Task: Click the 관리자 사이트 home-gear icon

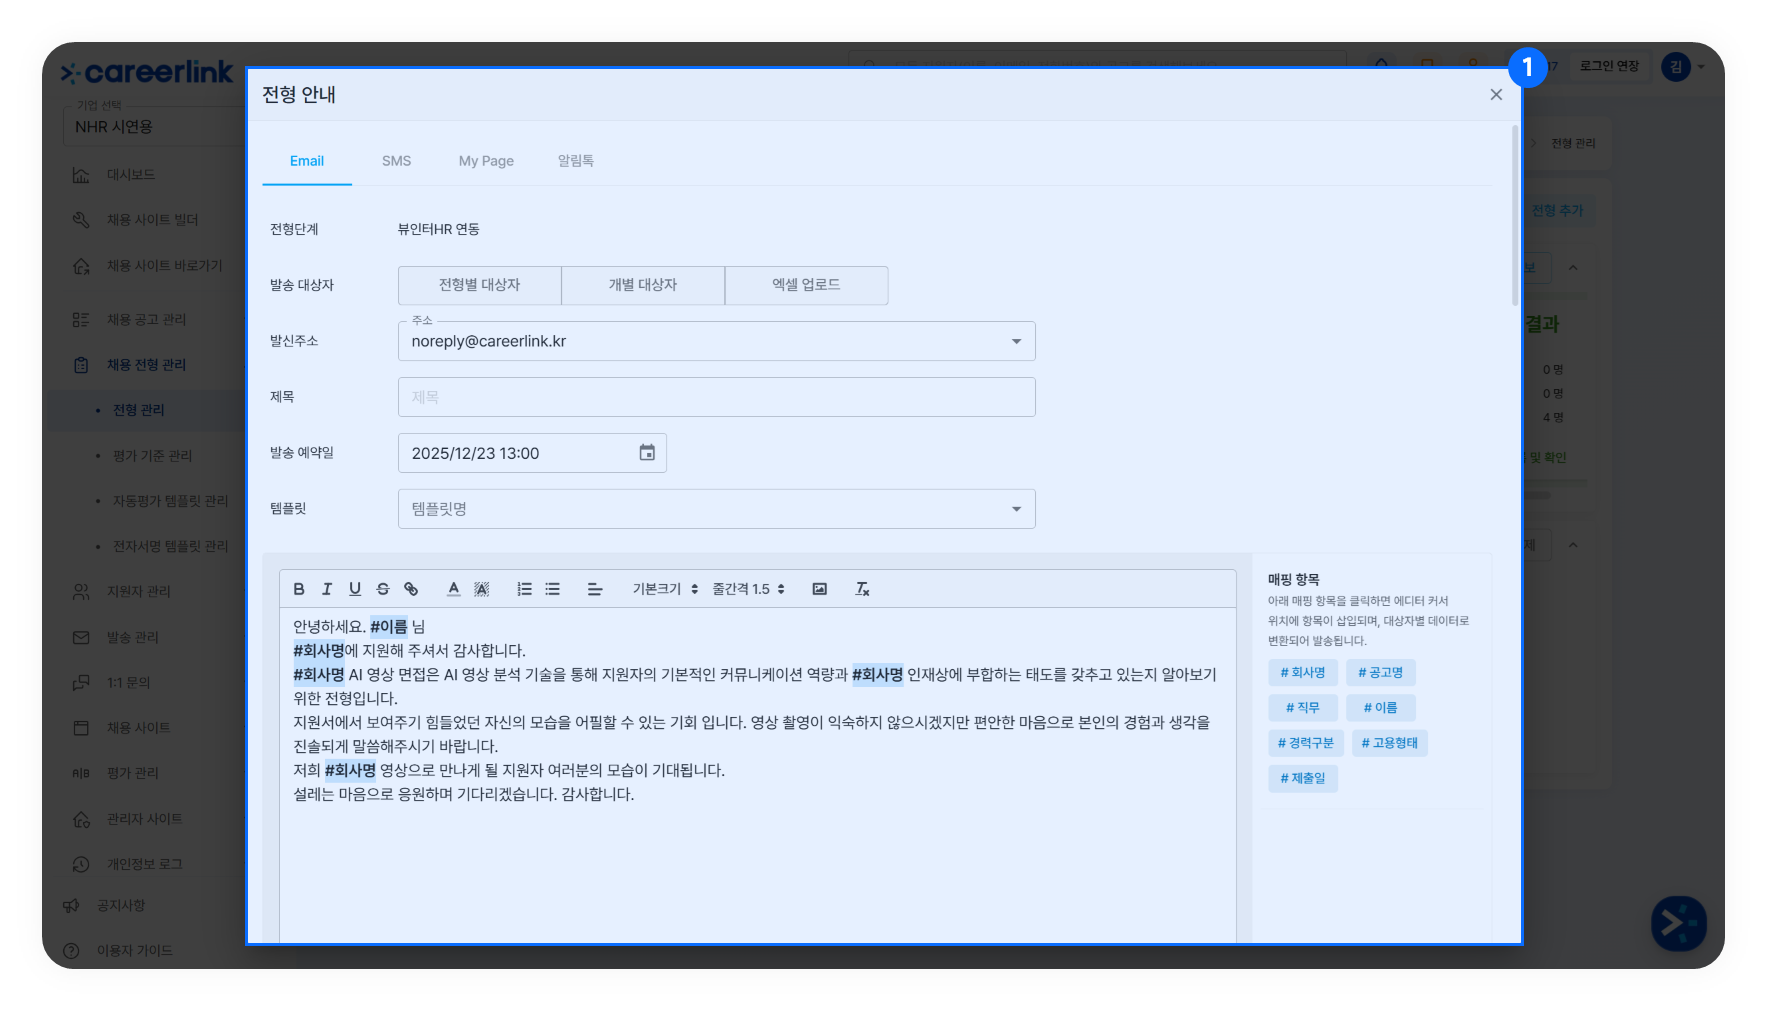Action: [x=81, y=819]
